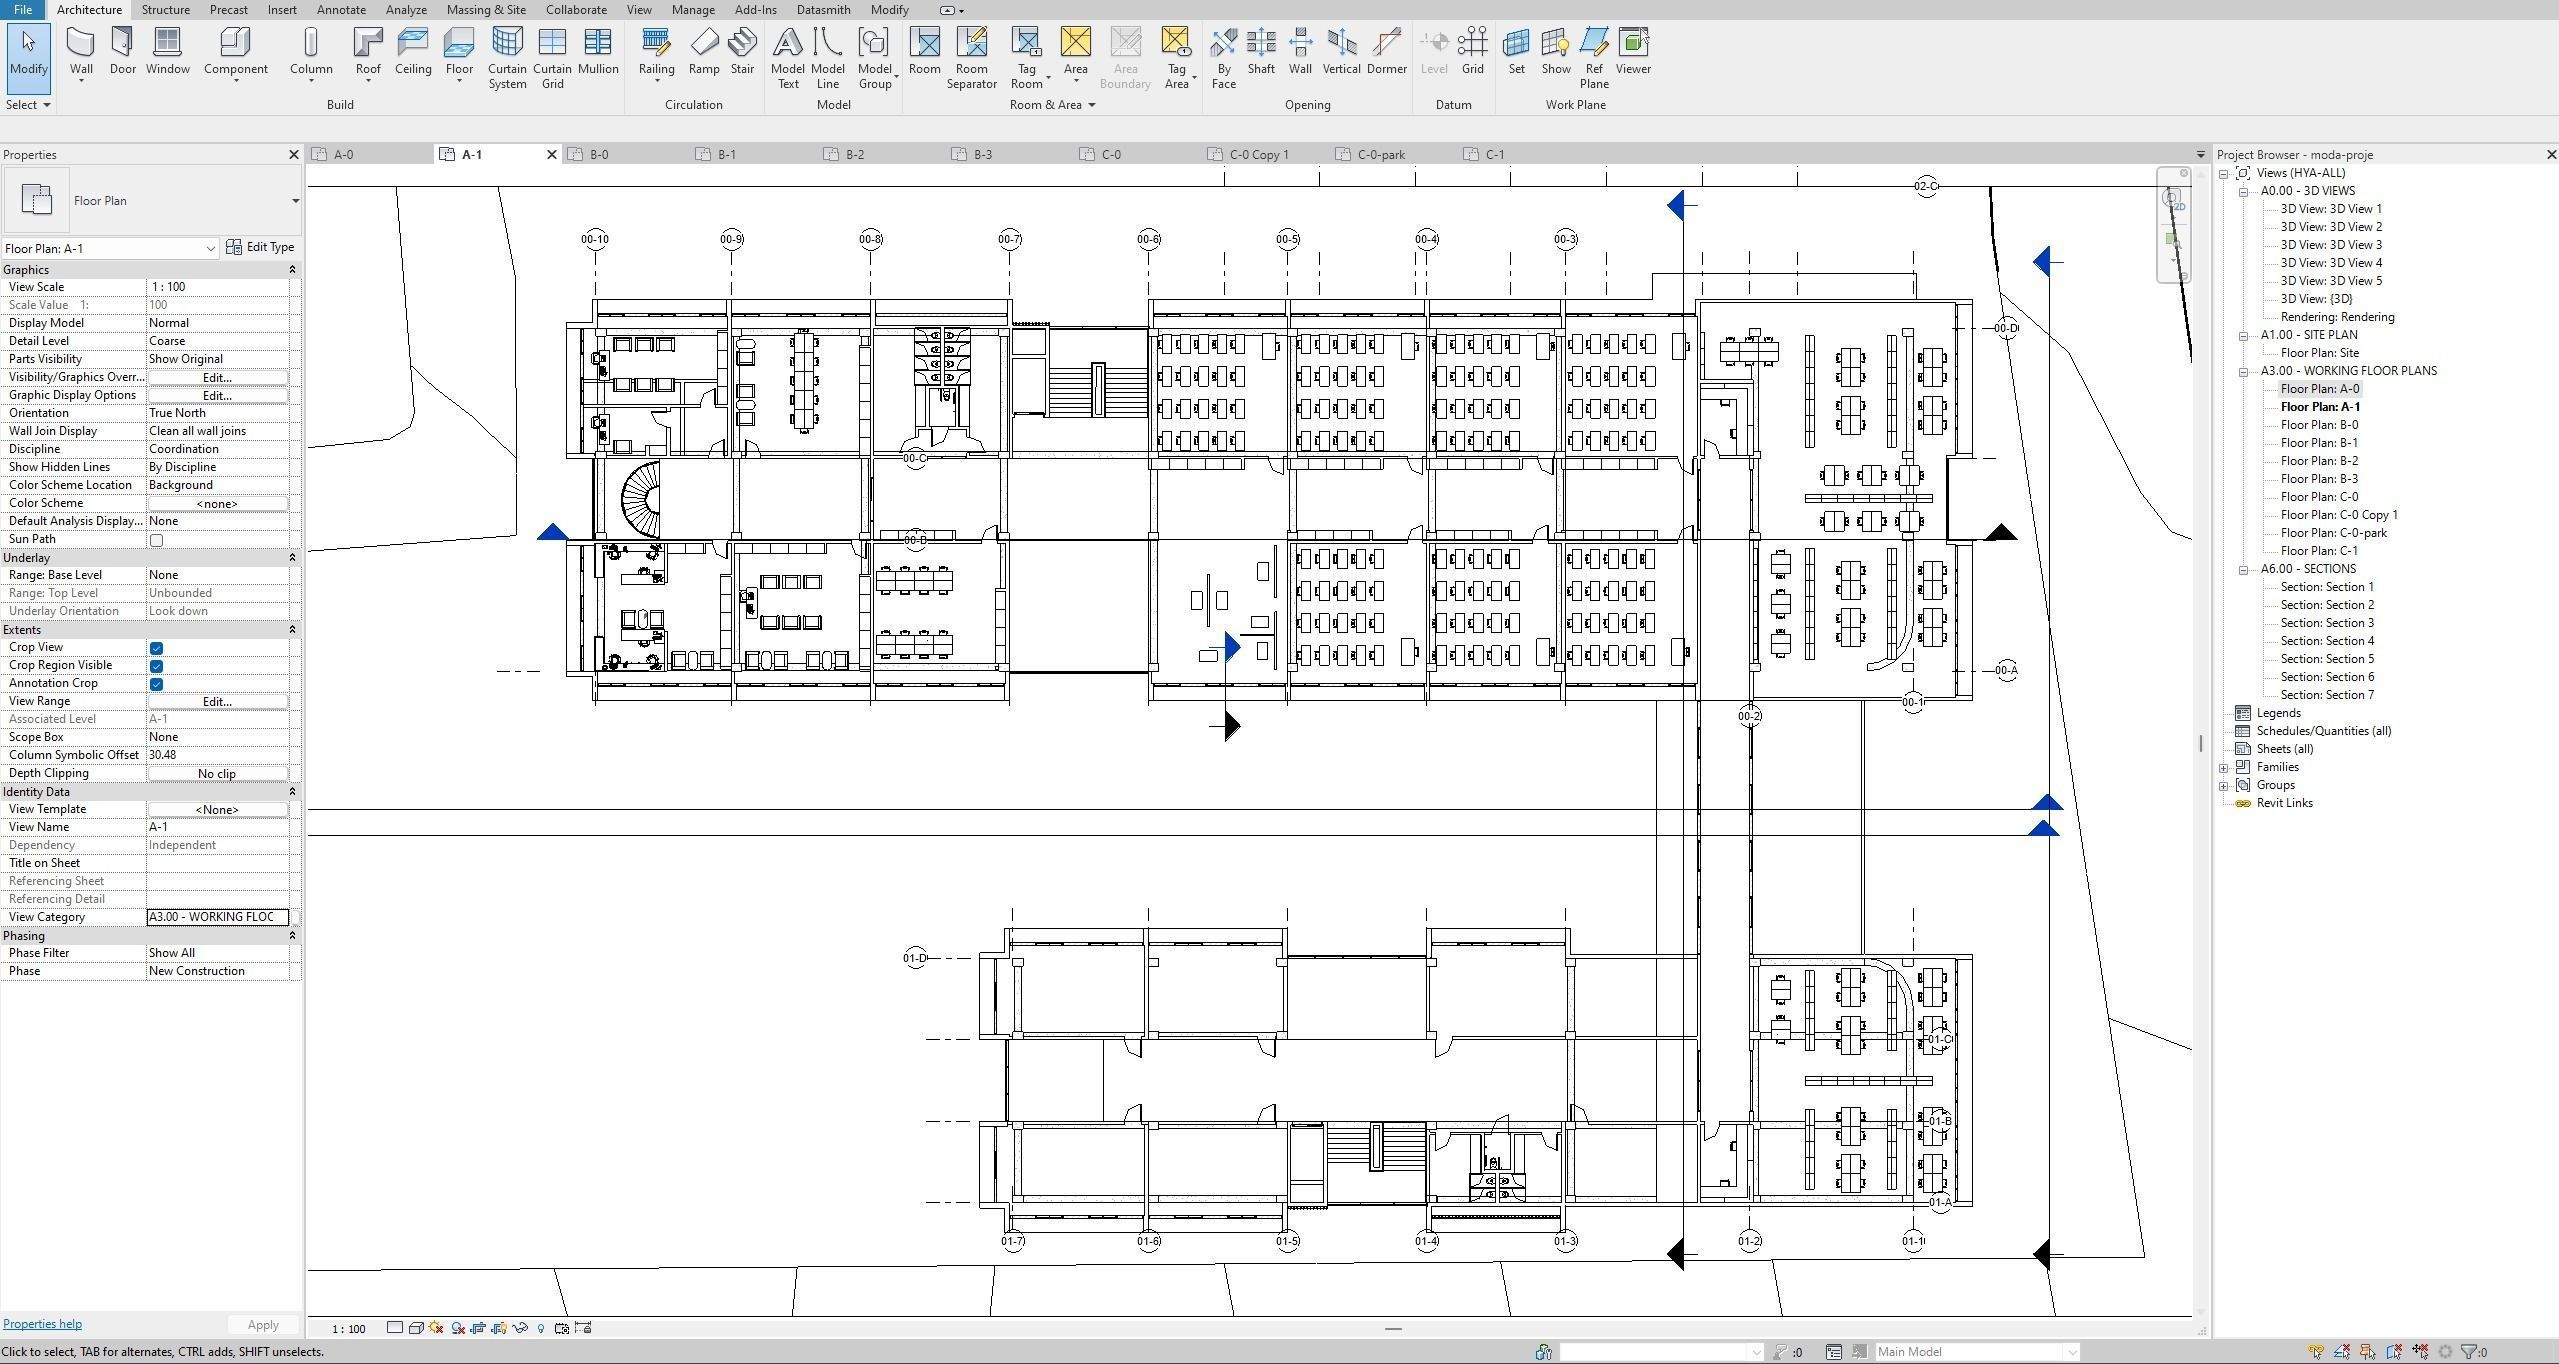
Task: Enable the Sun Path checkbox
Action: click(x=156, y=540)
